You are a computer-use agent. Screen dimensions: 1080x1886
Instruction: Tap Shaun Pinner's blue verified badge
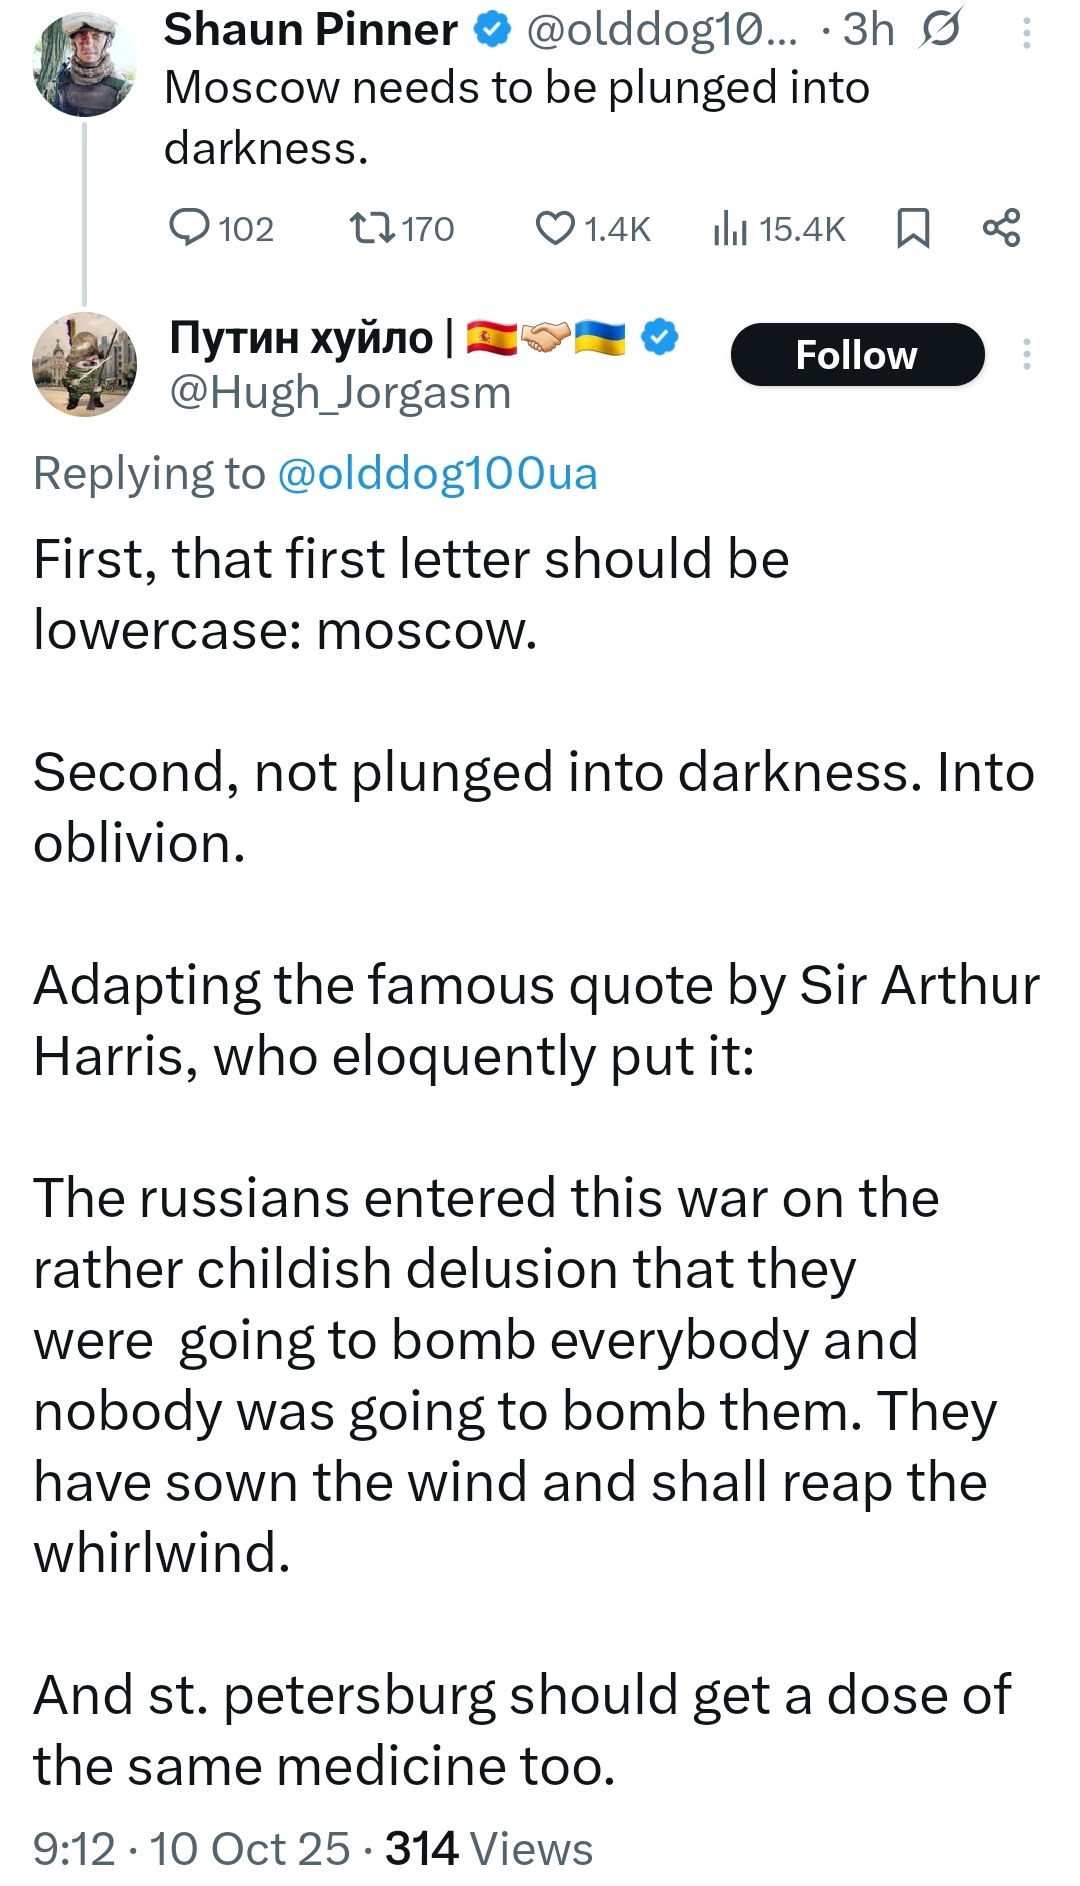tap(492, 30)
